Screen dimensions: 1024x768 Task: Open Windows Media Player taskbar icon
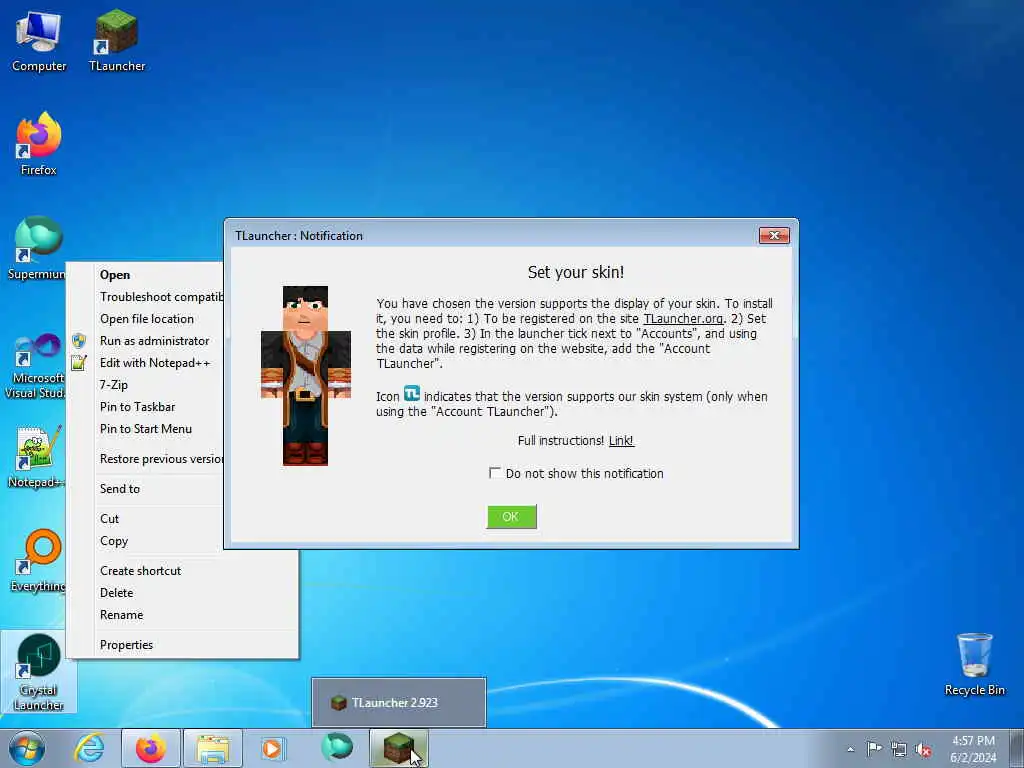272,748
